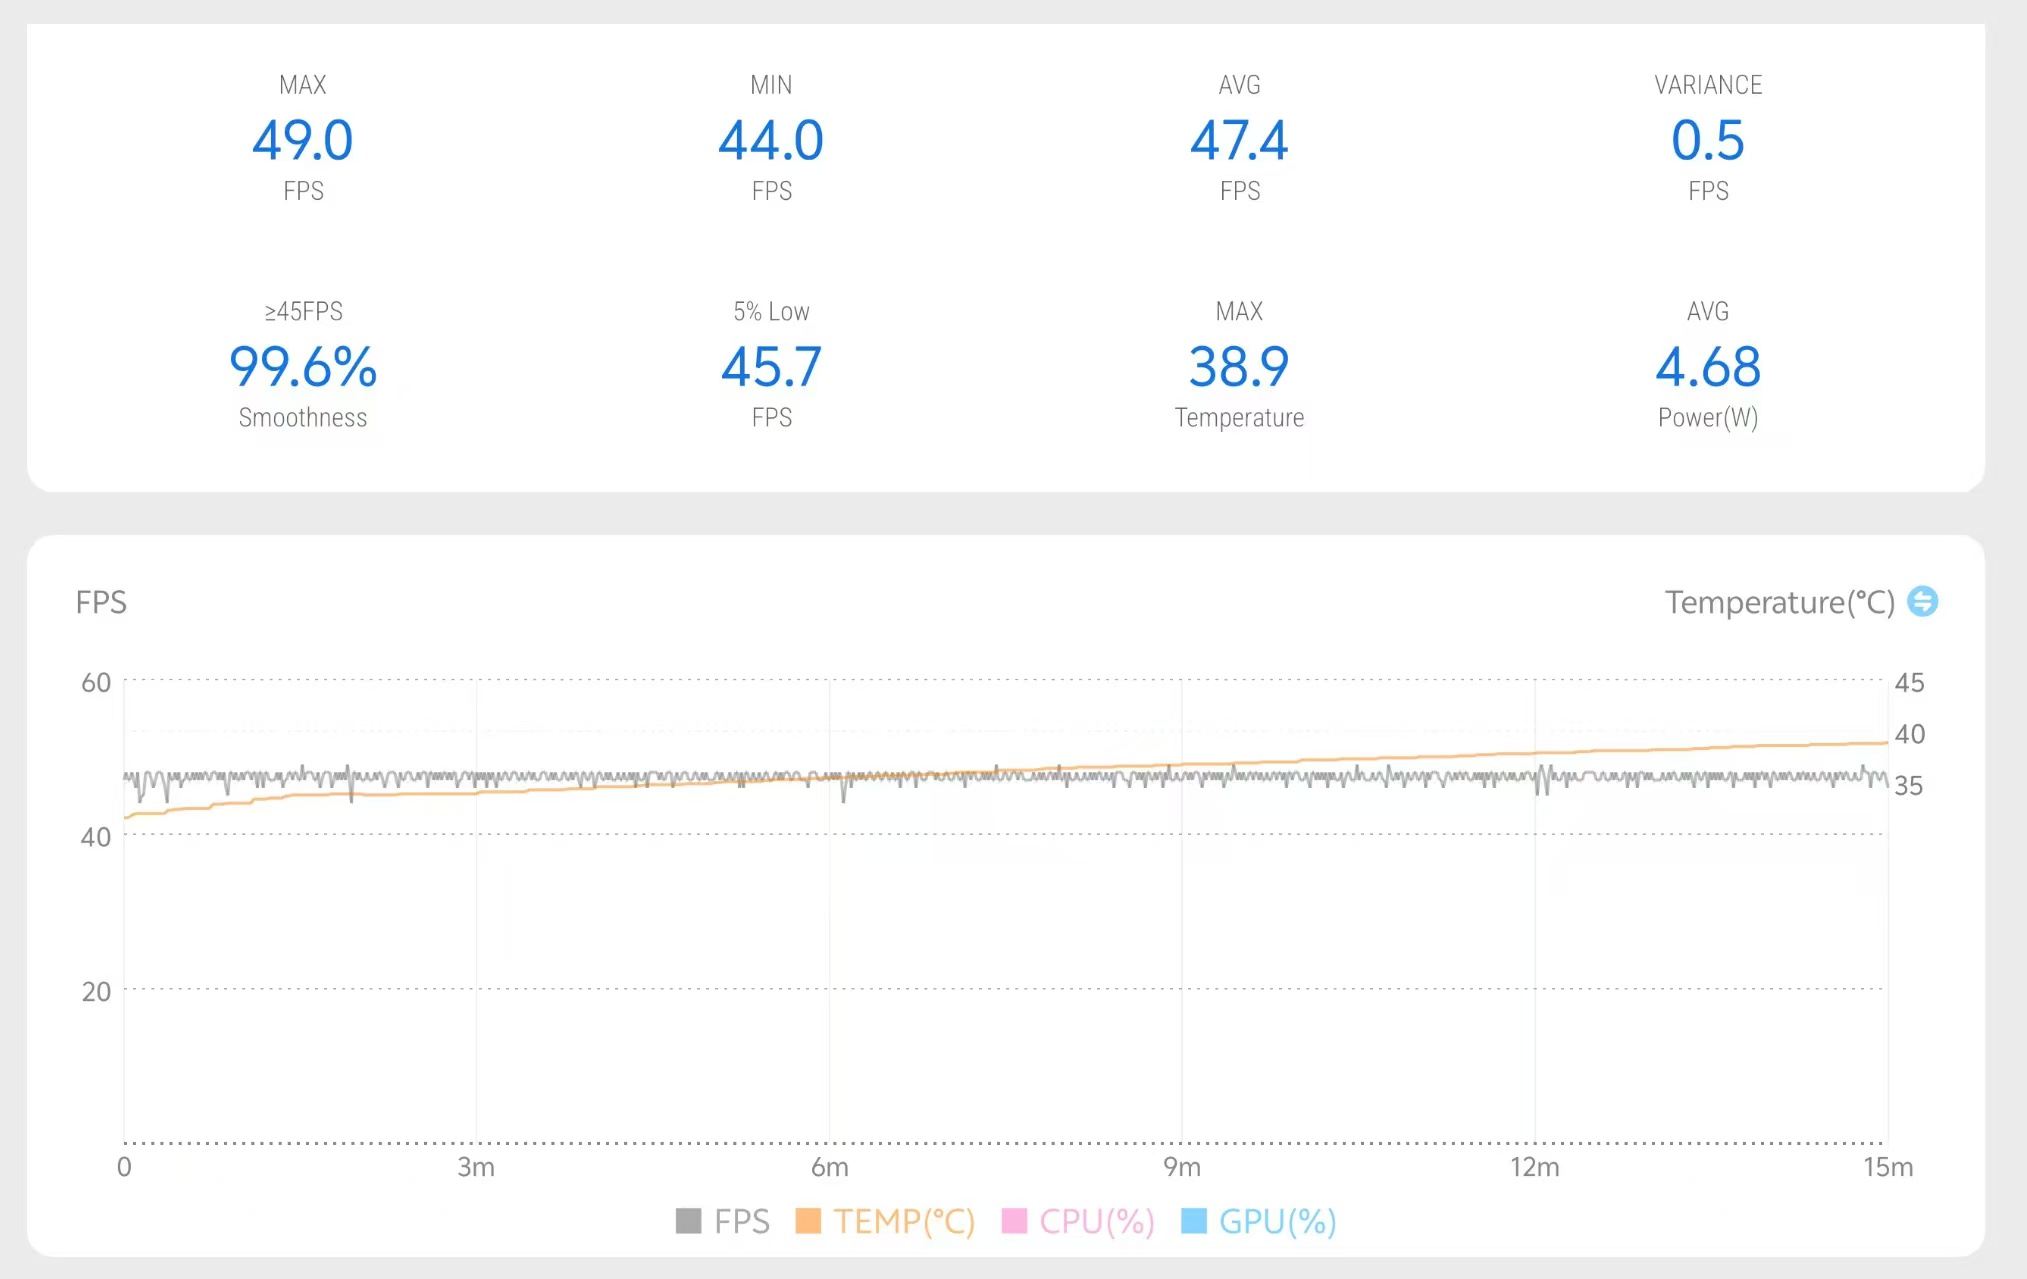Click the 38.9 max Temperature stat
Image resolution: width=2027 pixels, height=1279 pixels.
[x=1239, y=367]
